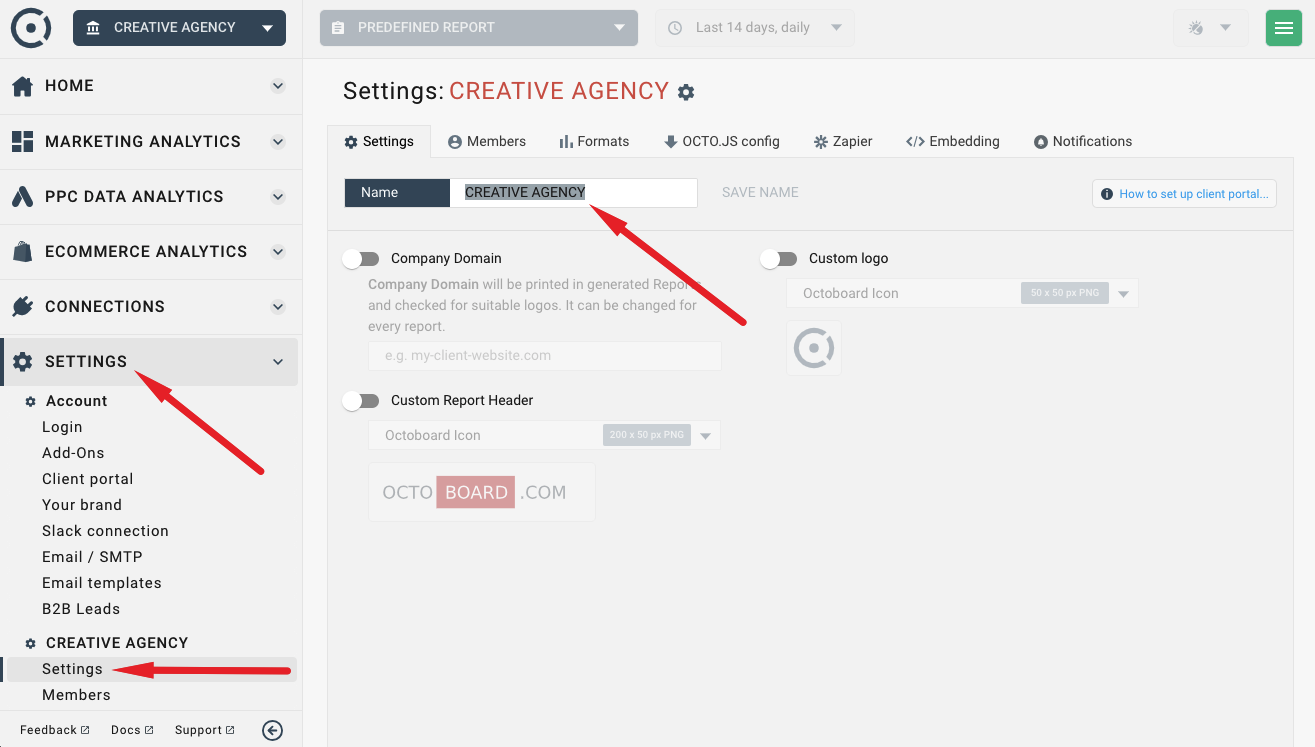Viewport: 1315px width, 747px height.
Task: Open the Add-Ons settings page
Action: point(73,453)
